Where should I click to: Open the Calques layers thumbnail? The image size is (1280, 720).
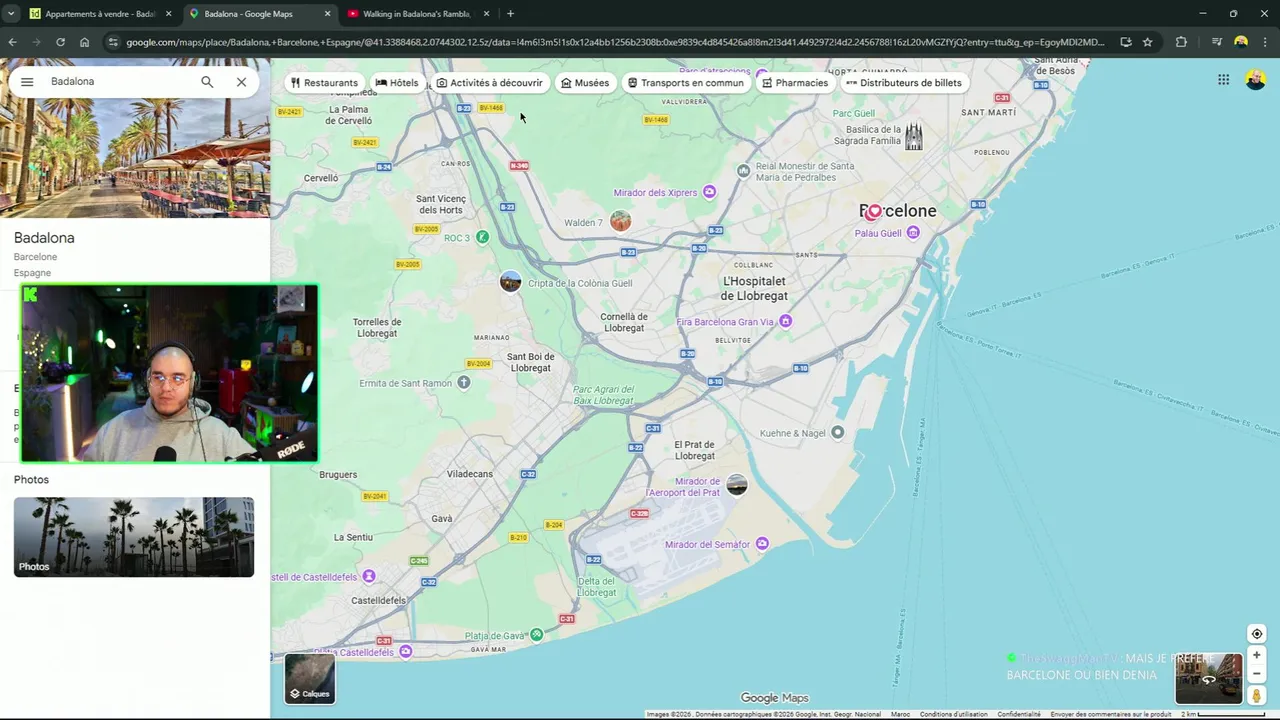tap(310, 678)
